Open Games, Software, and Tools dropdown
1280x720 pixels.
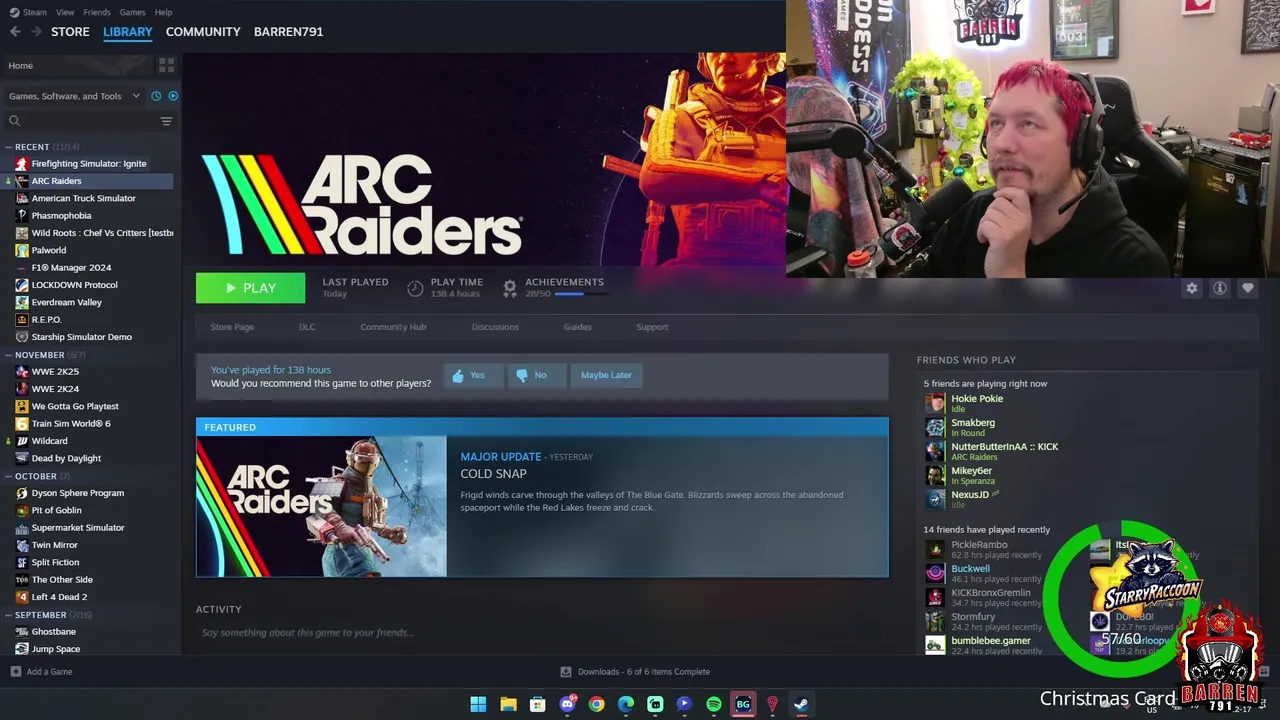tap(74, 96)
